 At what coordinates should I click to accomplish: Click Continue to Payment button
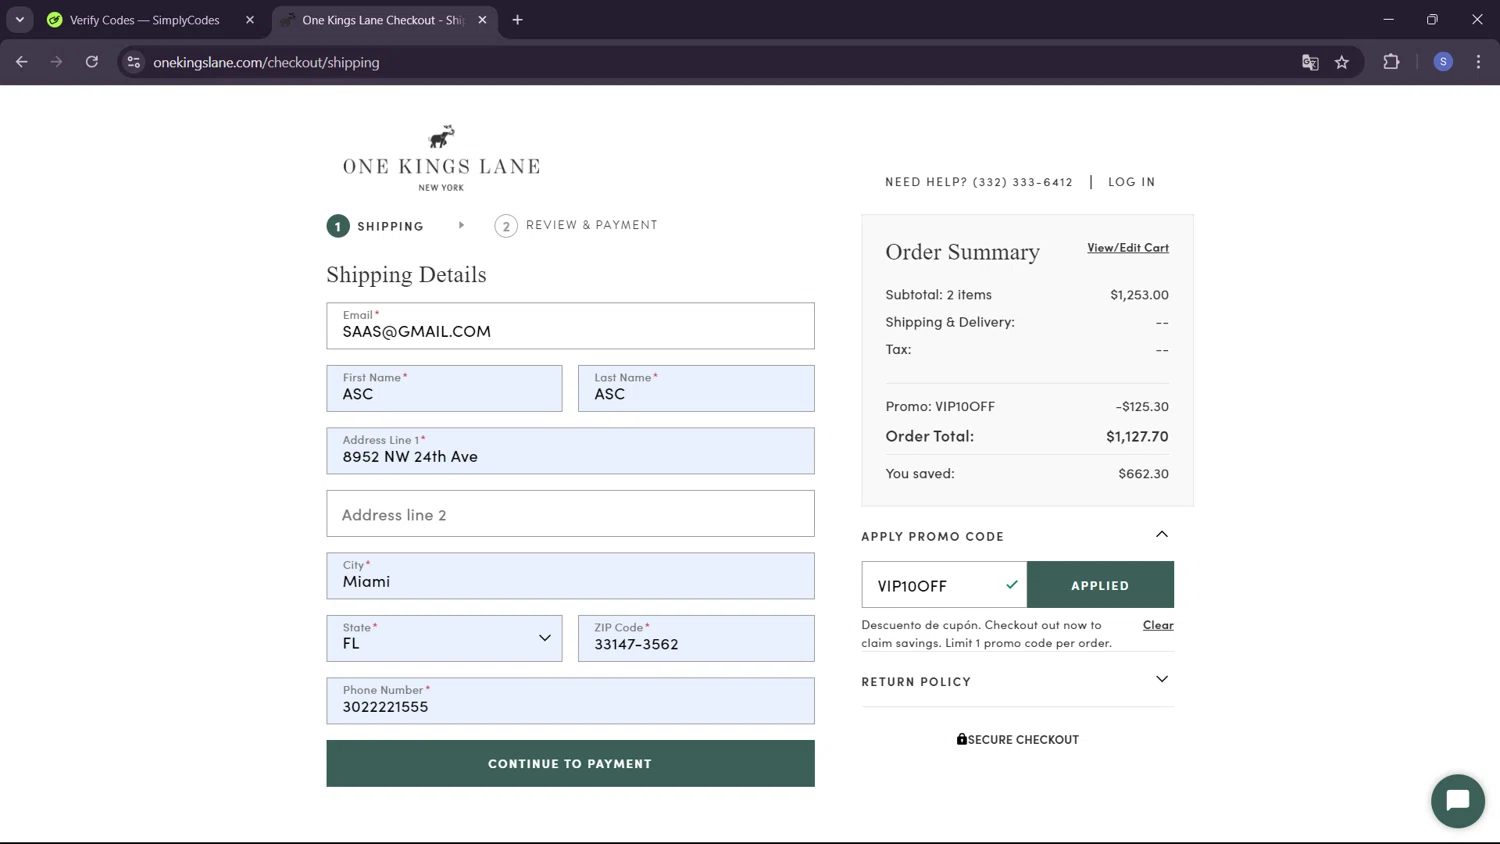[570, 763]
